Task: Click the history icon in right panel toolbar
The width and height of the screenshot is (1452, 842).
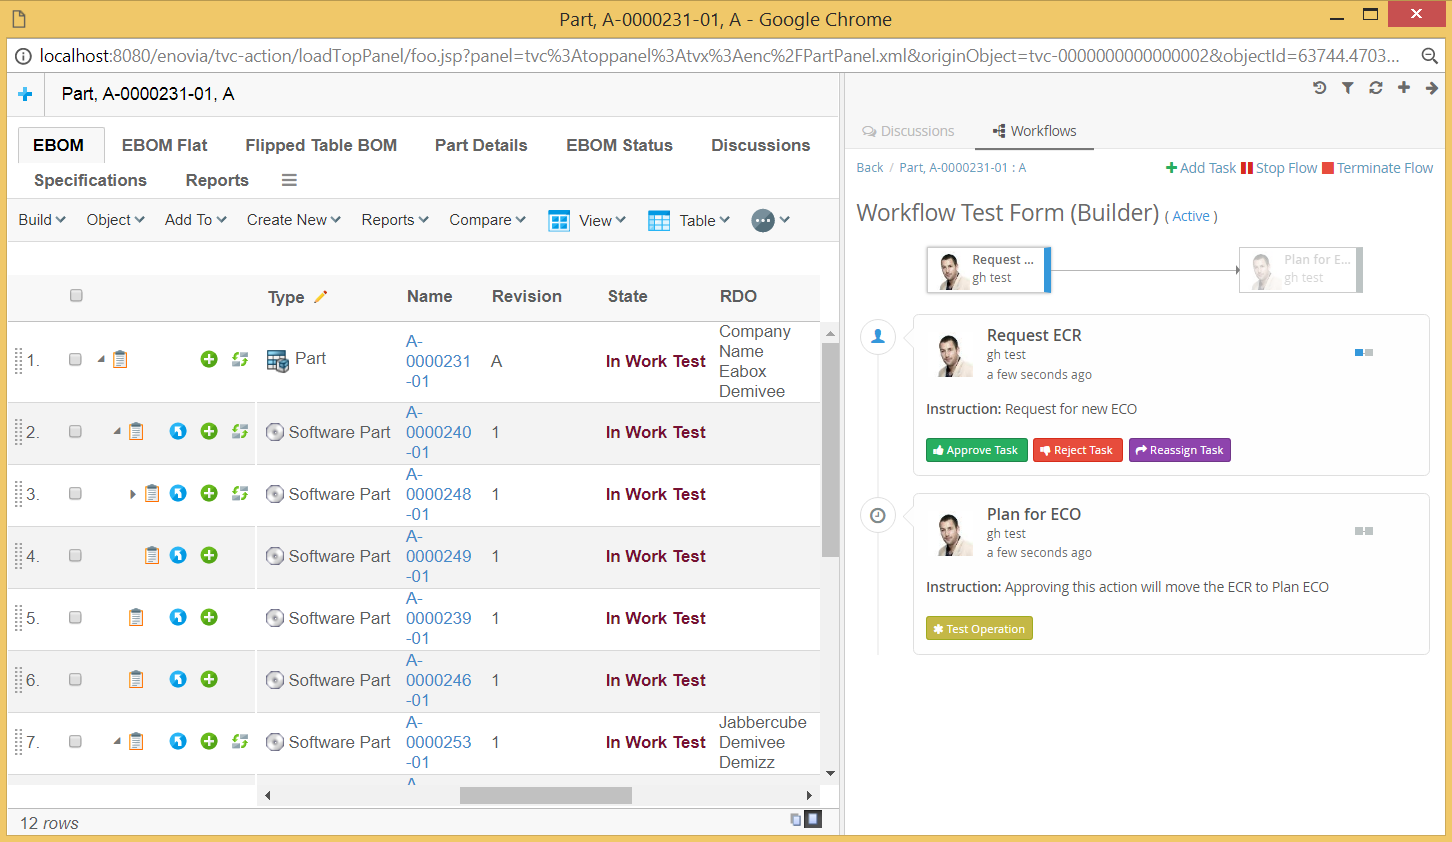Action: 1320,88
